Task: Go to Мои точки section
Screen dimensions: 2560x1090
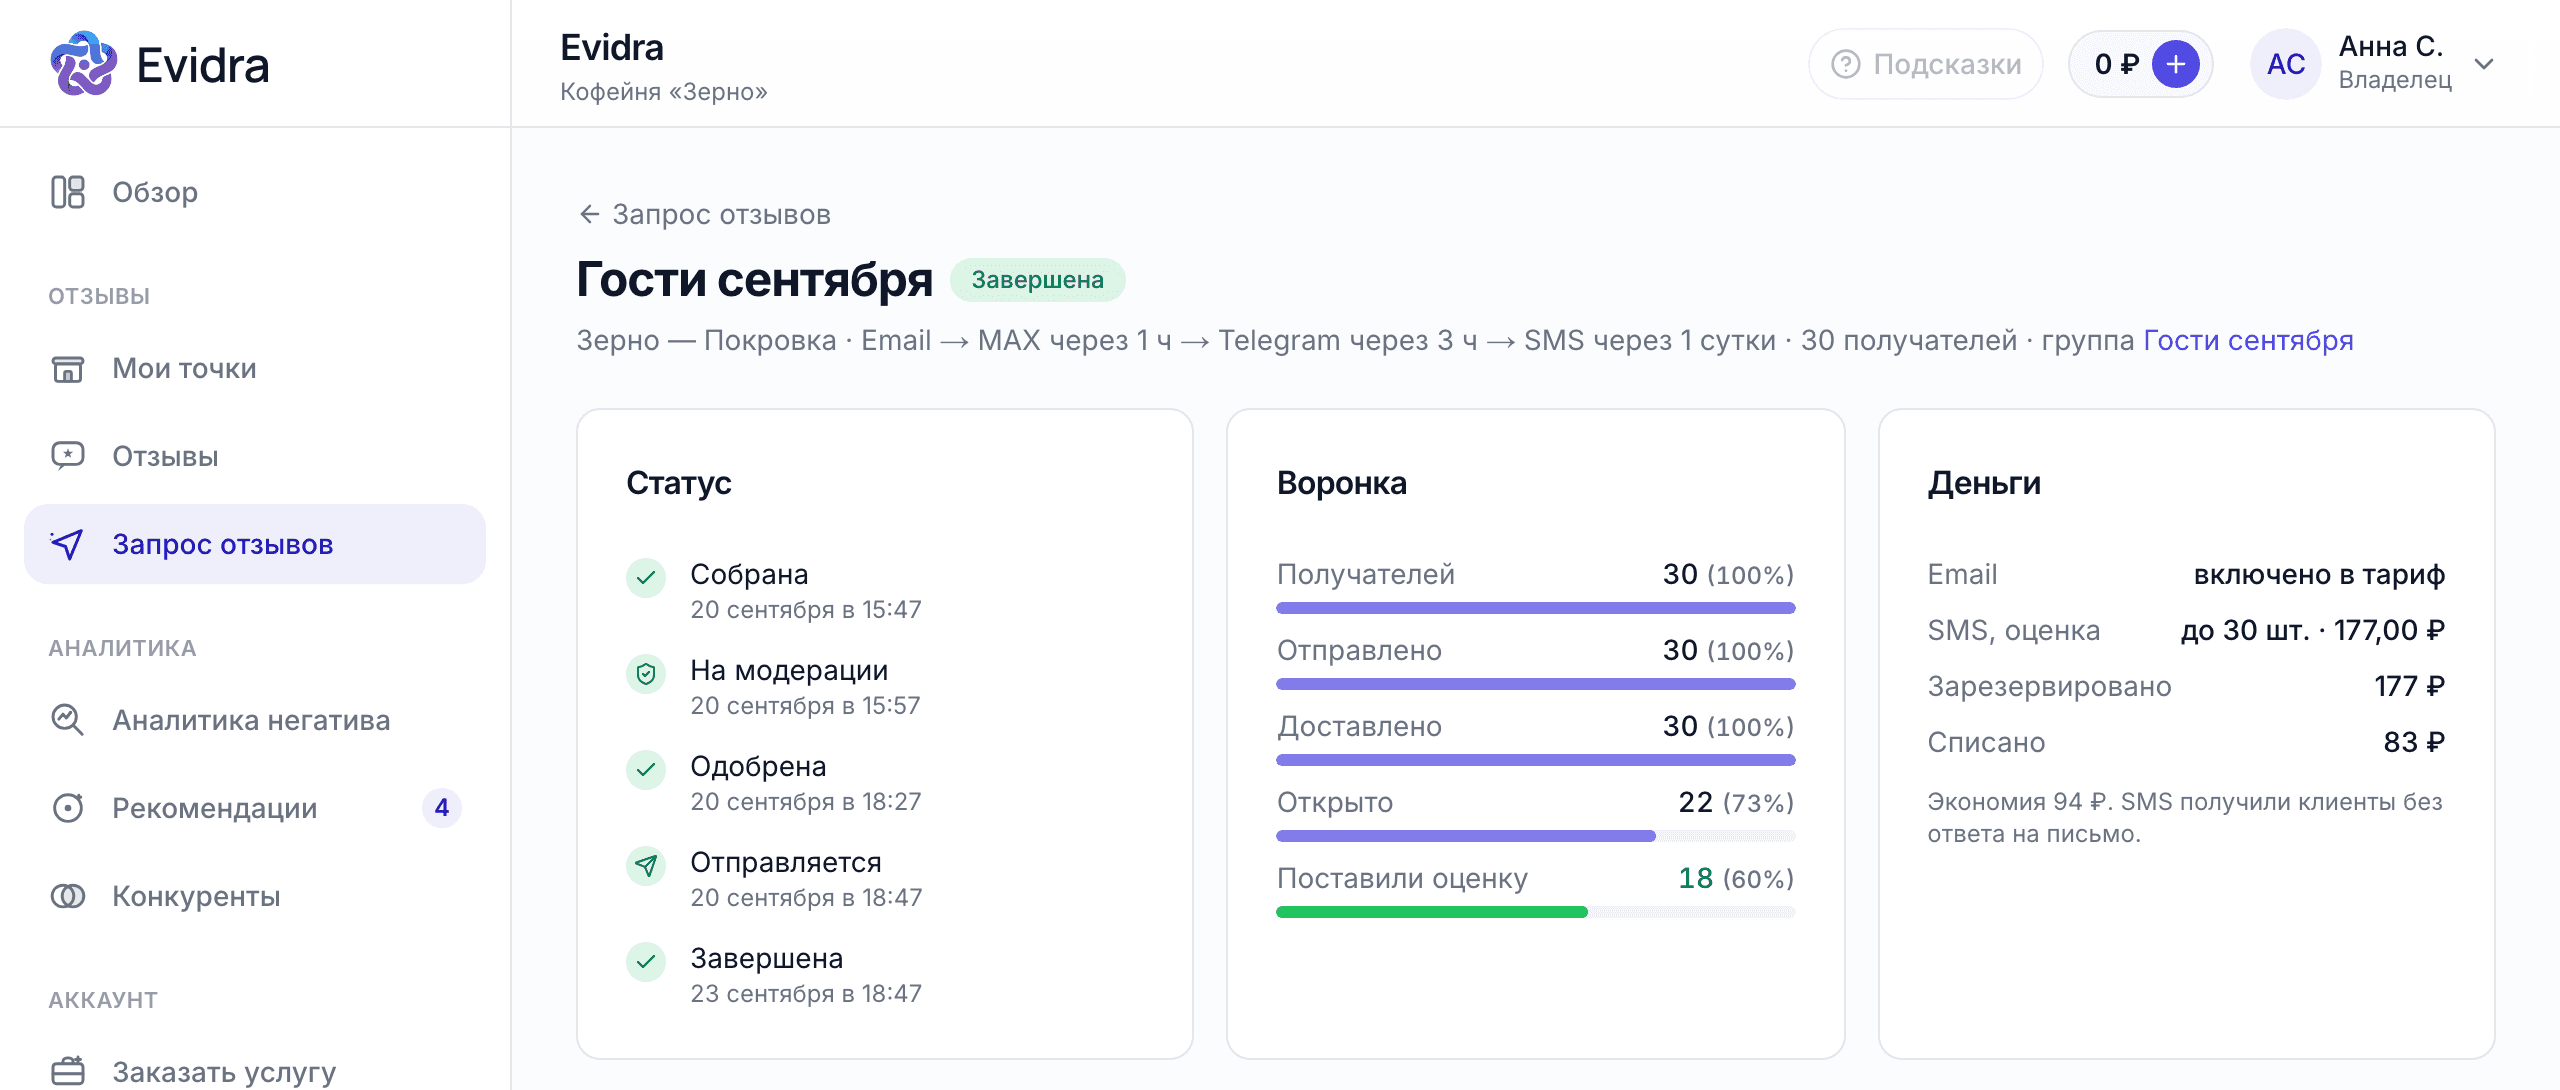Action: [x=255, y=368]
